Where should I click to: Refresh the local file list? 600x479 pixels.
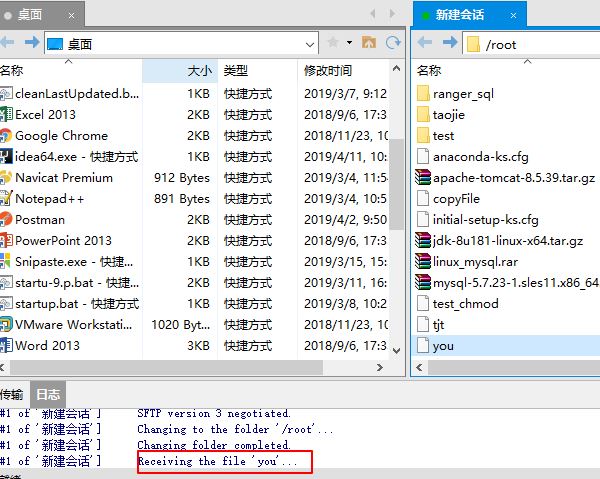coord(393,43)
